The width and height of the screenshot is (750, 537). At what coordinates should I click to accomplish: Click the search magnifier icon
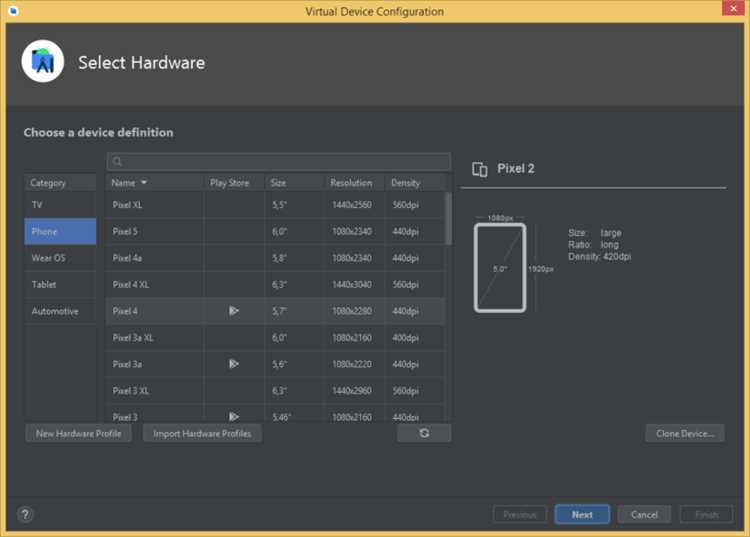click(117, 162)
